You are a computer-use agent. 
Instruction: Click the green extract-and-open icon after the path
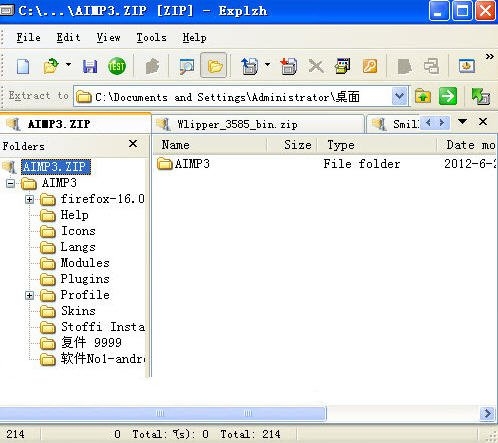(480, 97)
